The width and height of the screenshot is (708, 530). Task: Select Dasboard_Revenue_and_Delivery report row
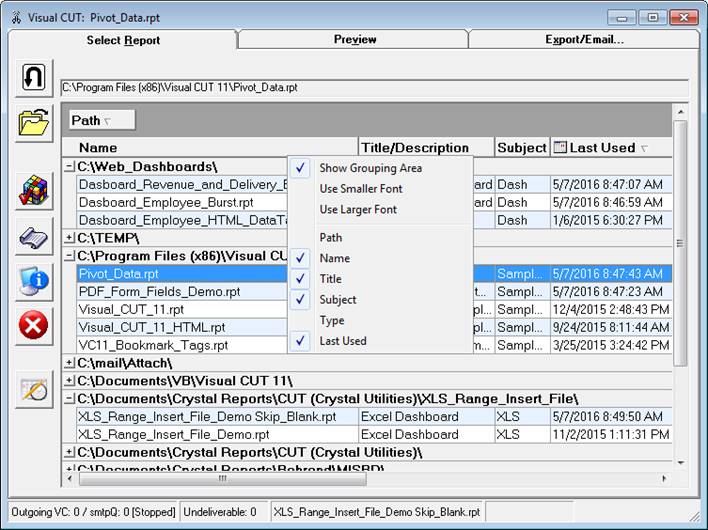coord(182,185)
